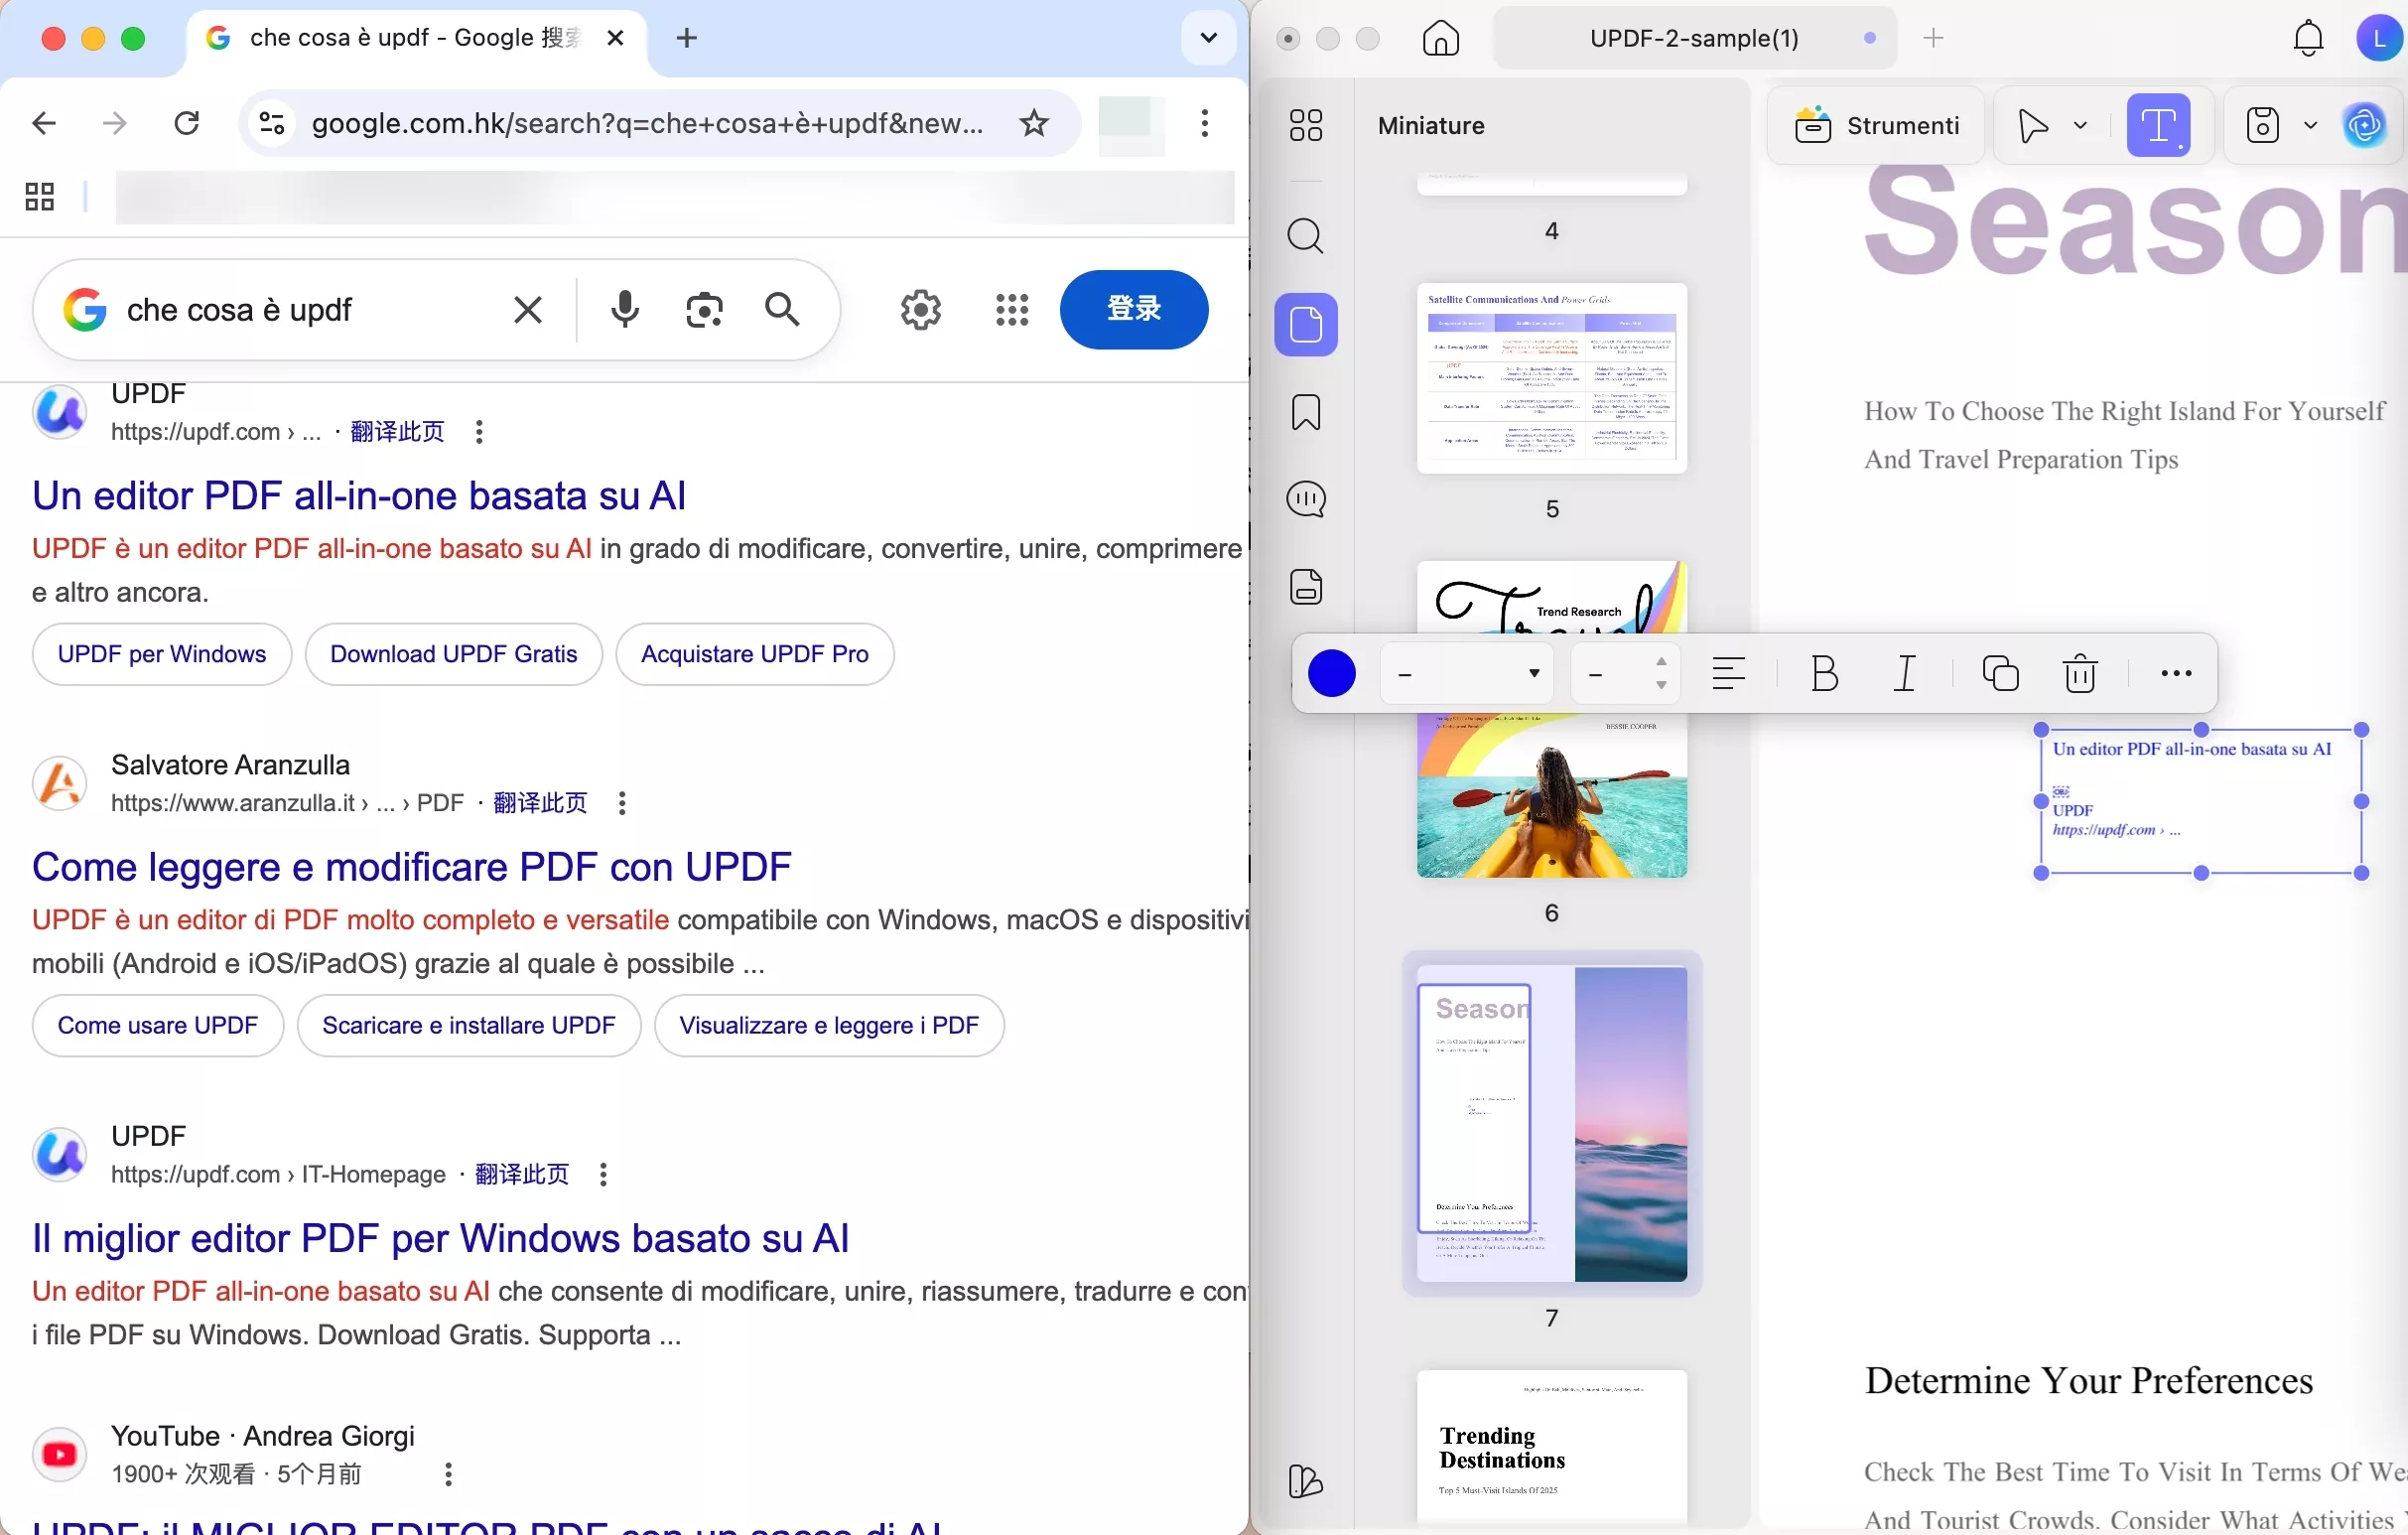This screenshot has height=1535, width=2408.
Task: Open the Strumenti menu
Action: pos(1876,126)
